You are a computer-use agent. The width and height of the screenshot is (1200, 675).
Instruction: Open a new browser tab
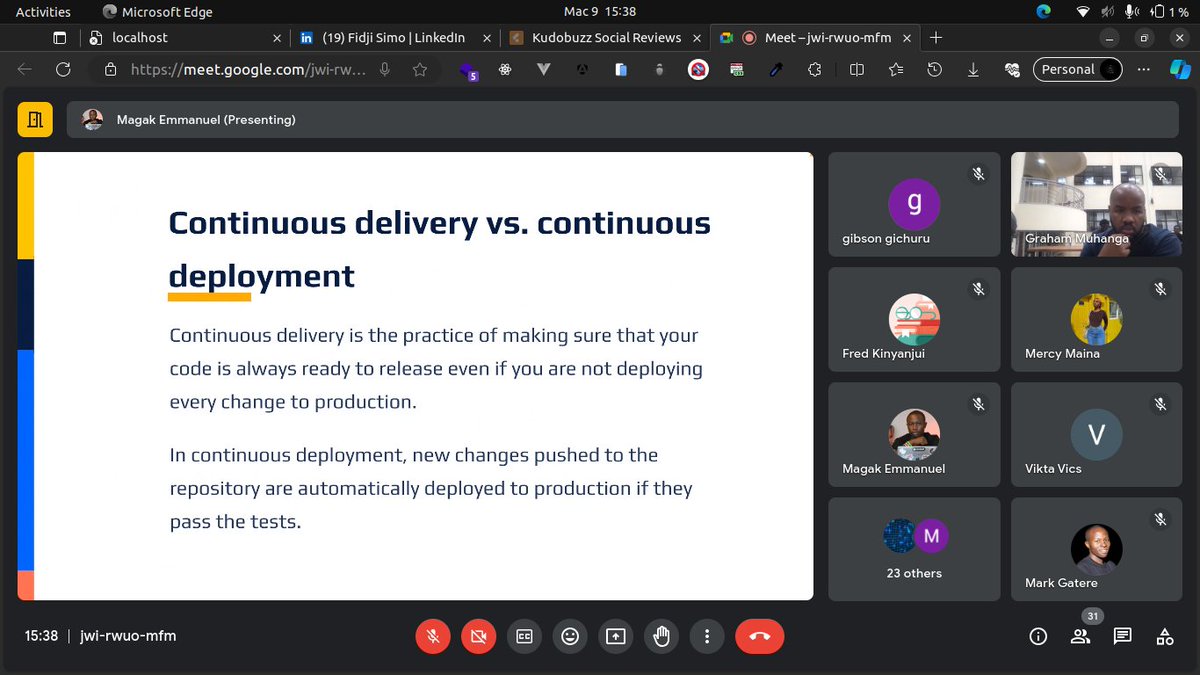[x=936, y=38]
